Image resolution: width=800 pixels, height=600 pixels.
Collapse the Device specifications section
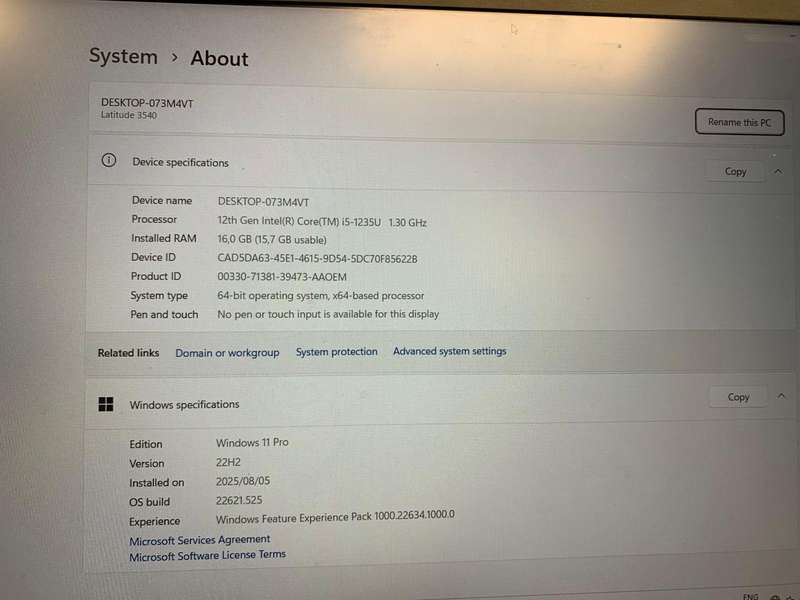pos(778,171)
